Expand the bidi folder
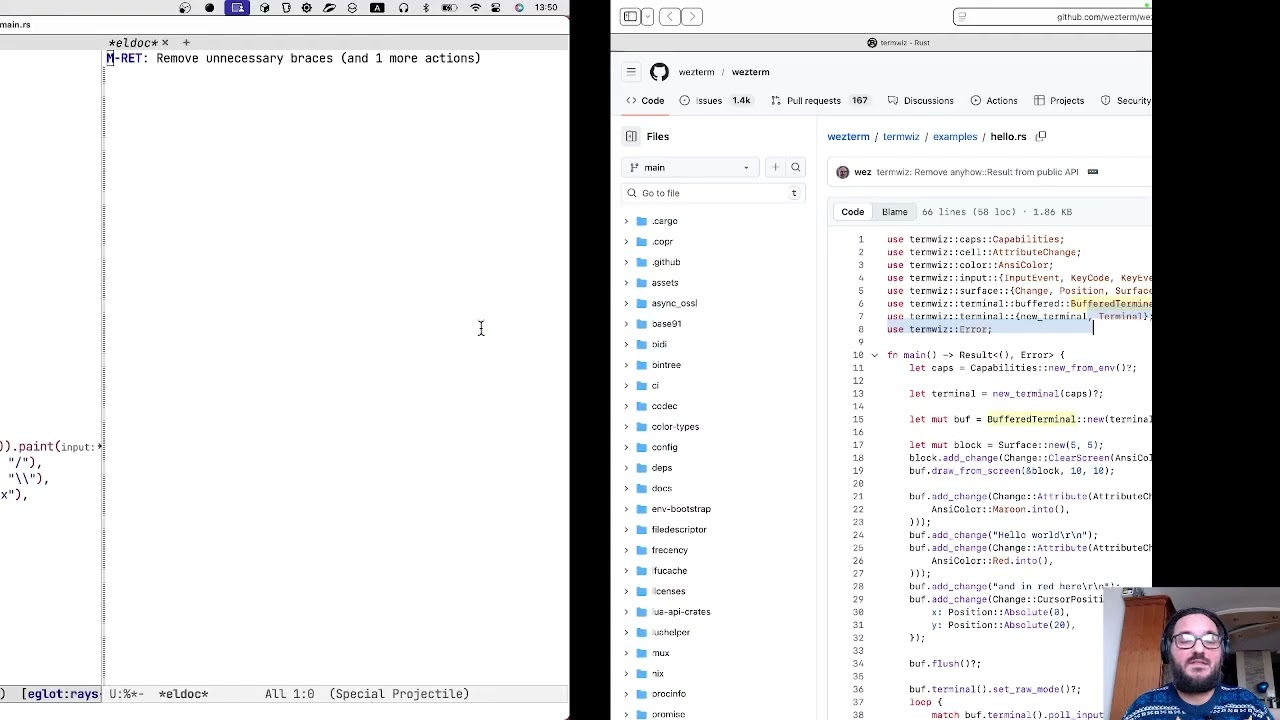The image size is (1280, 720). pos(627,344)
